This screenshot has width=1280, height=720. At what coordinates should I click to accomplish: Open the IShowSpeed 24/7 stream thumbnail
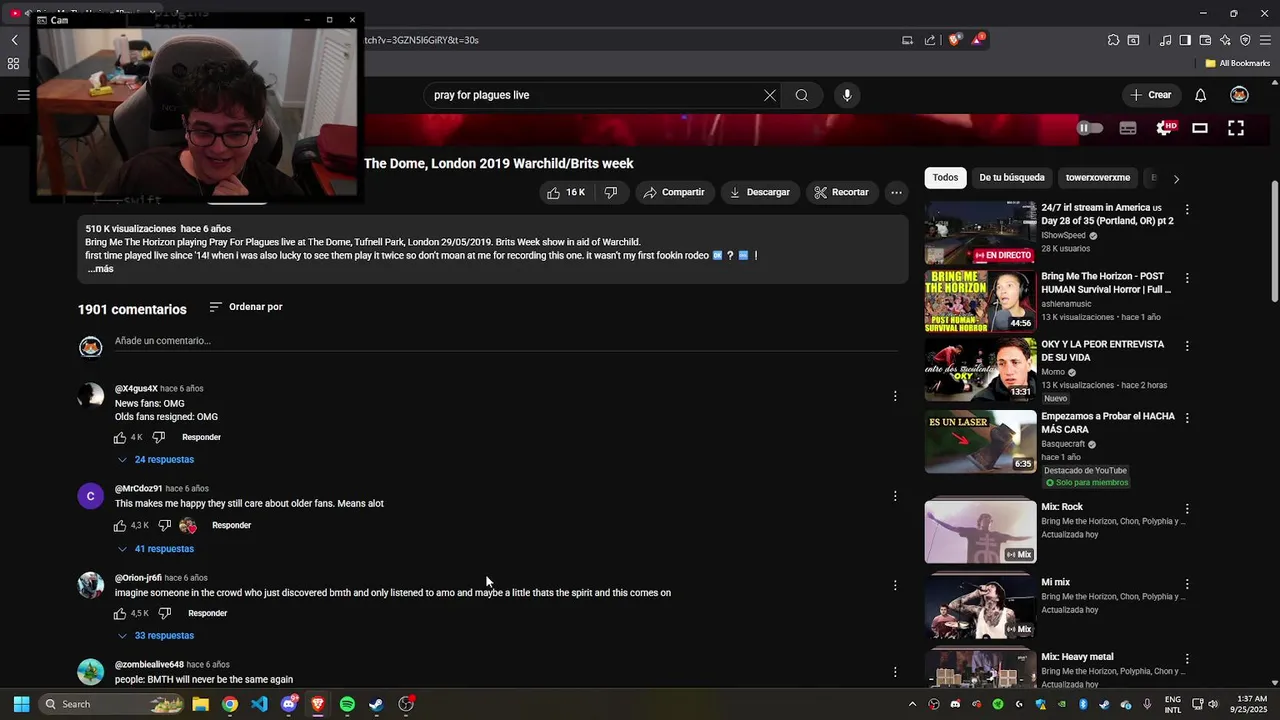click(980, 233)
